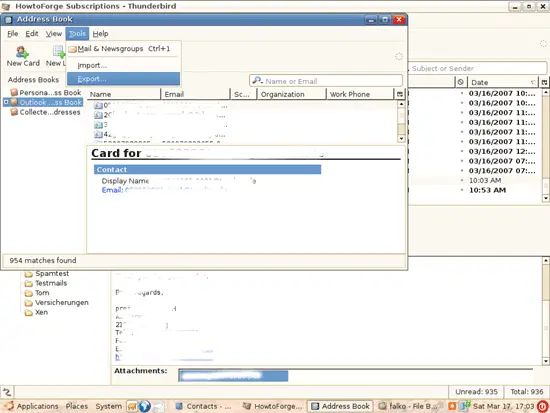Open the System panel menu
Screen dimensions: 550x413
tap(109, 406)
